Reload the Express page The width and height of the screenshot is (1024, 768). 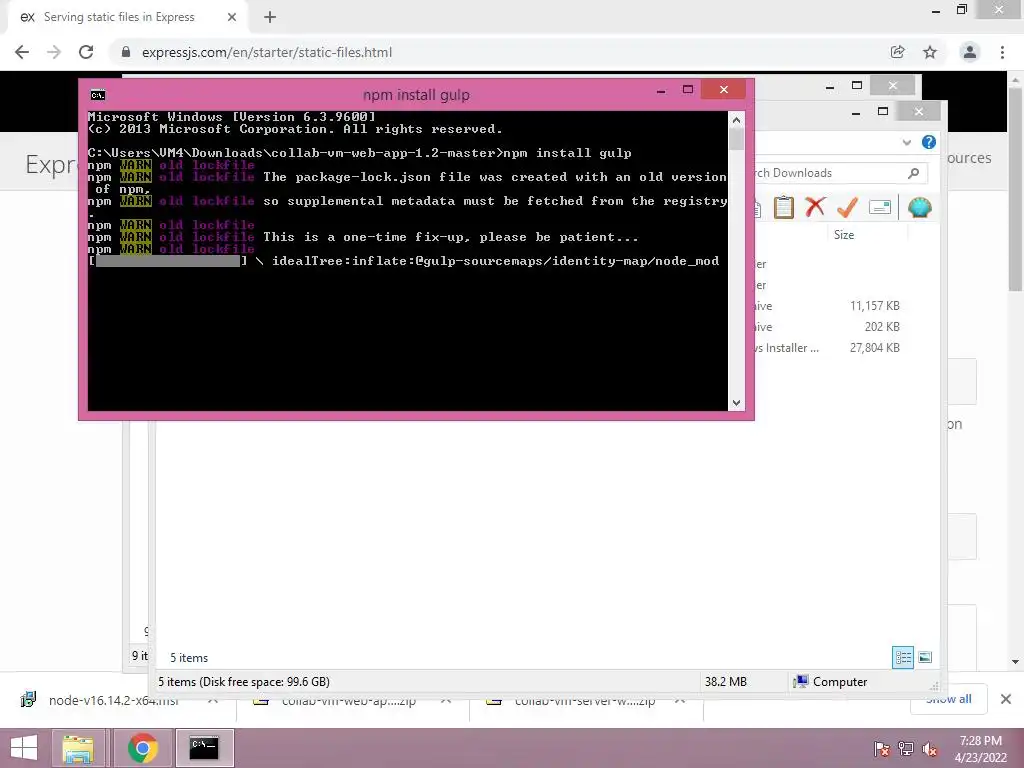[86, 52]
